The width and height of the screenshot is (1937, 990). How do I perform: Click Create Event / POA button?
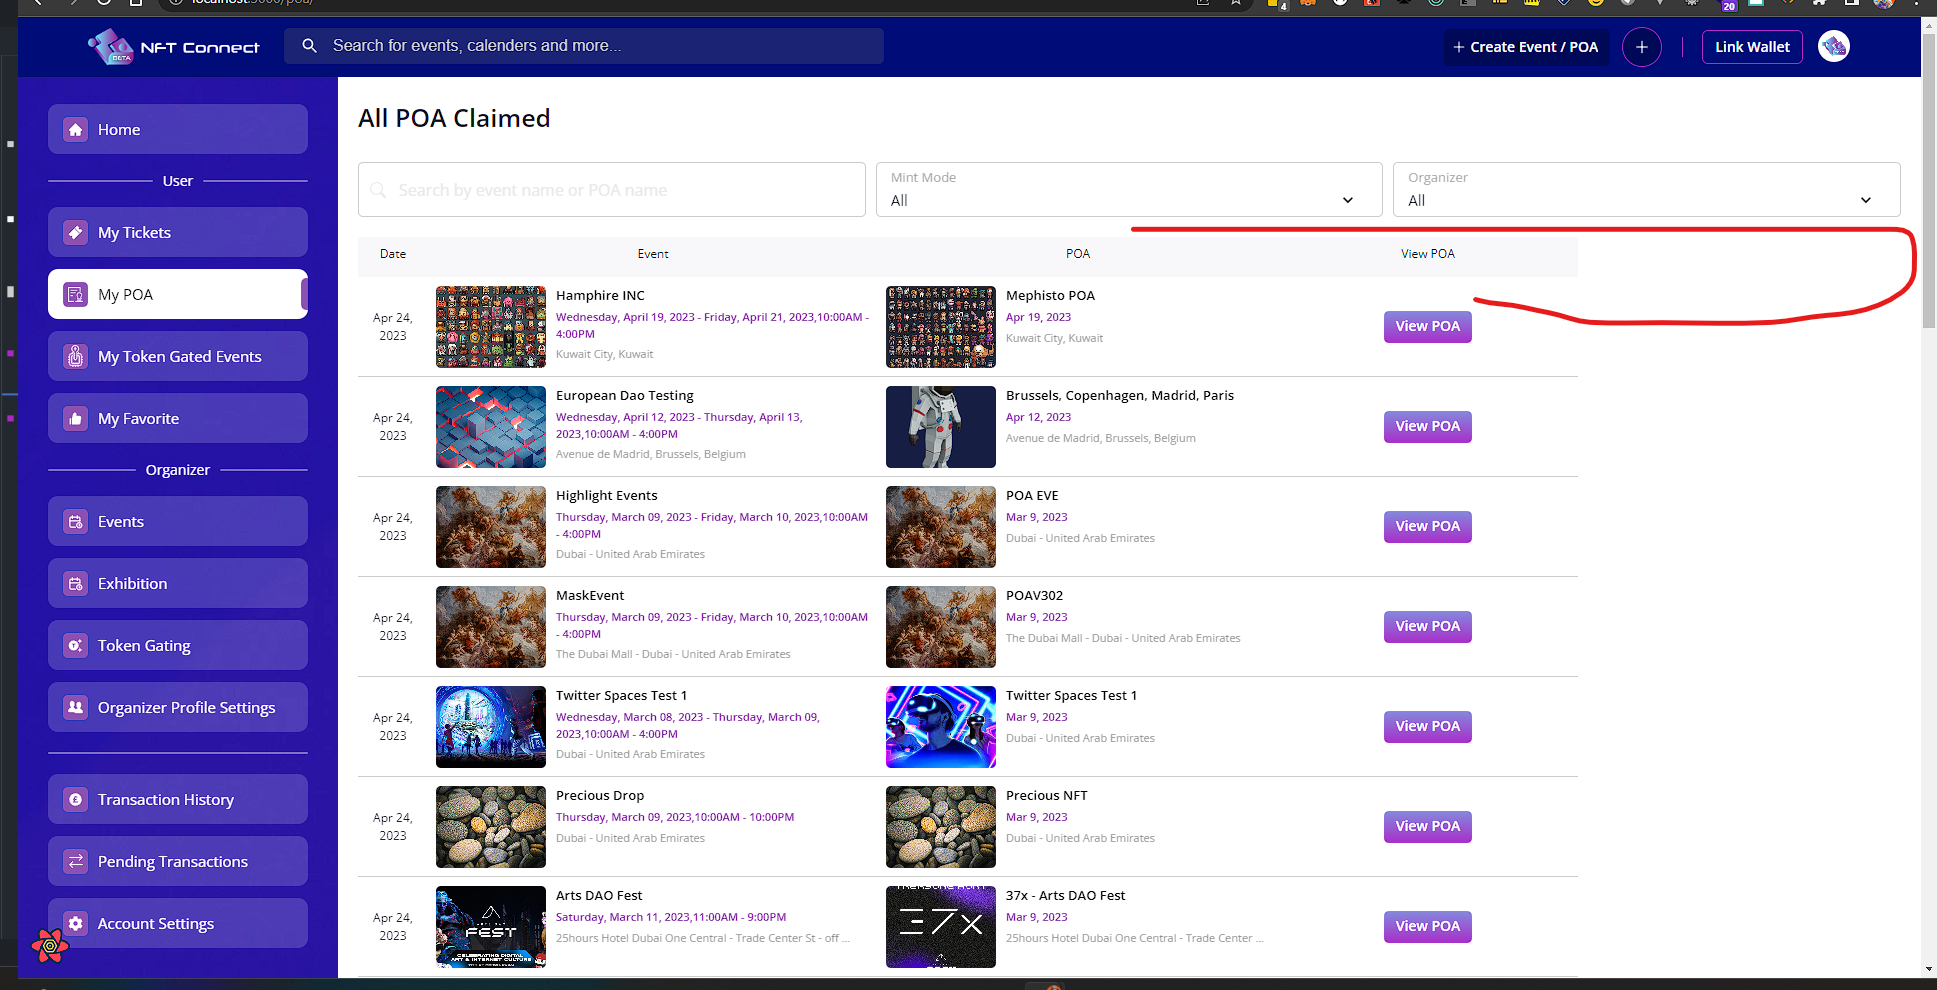click(1526, 47)
